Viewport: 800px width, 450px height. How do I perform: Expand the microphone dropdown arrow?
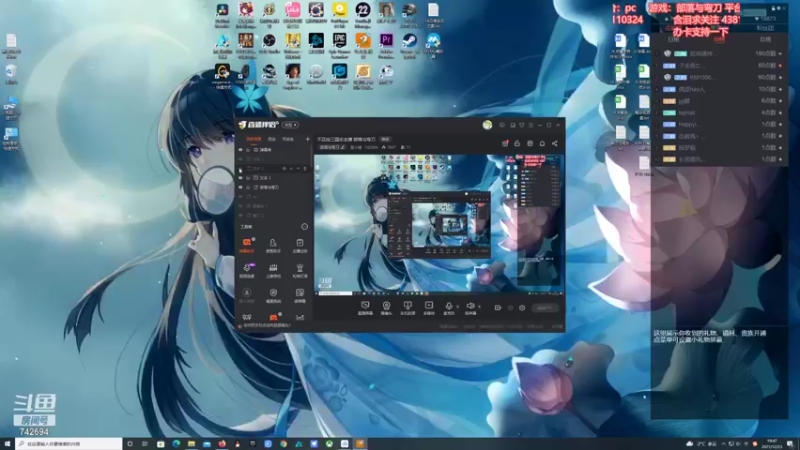point(457,307)
